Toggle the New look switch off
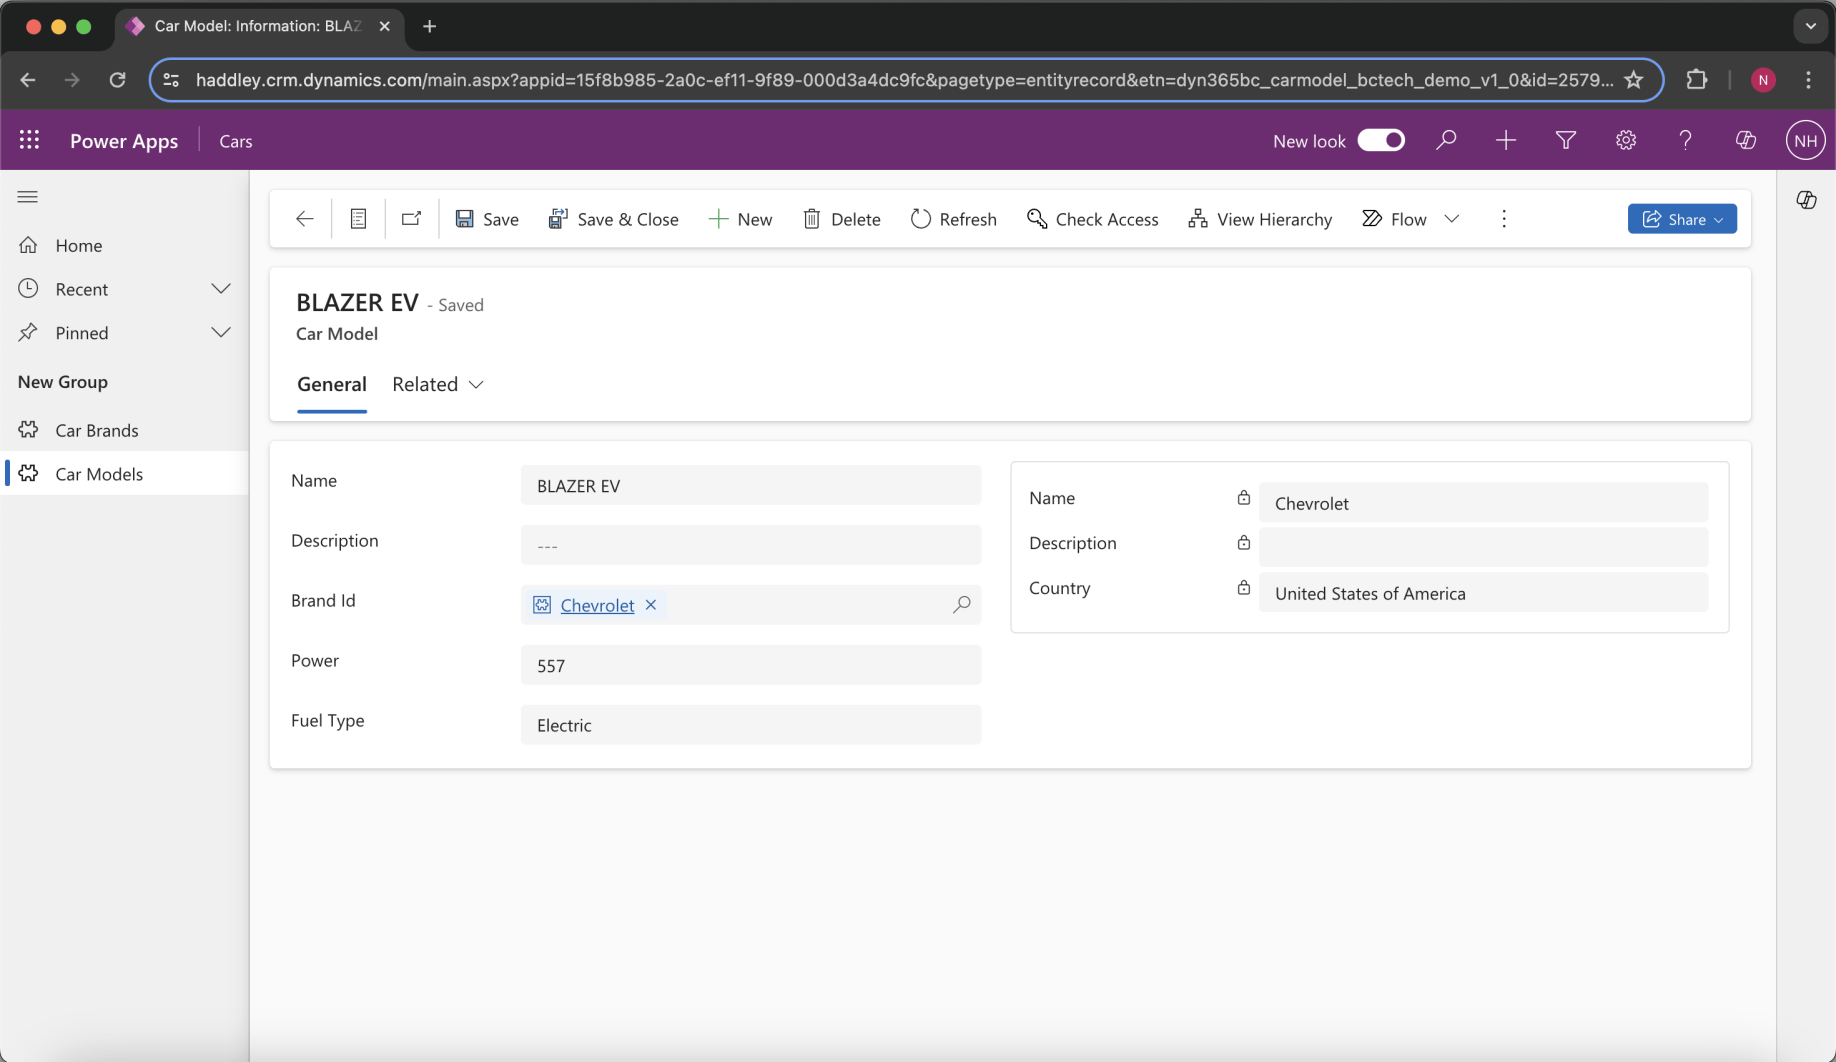This screenshot has height=1062, width=1836. (x=1380, y=141)
